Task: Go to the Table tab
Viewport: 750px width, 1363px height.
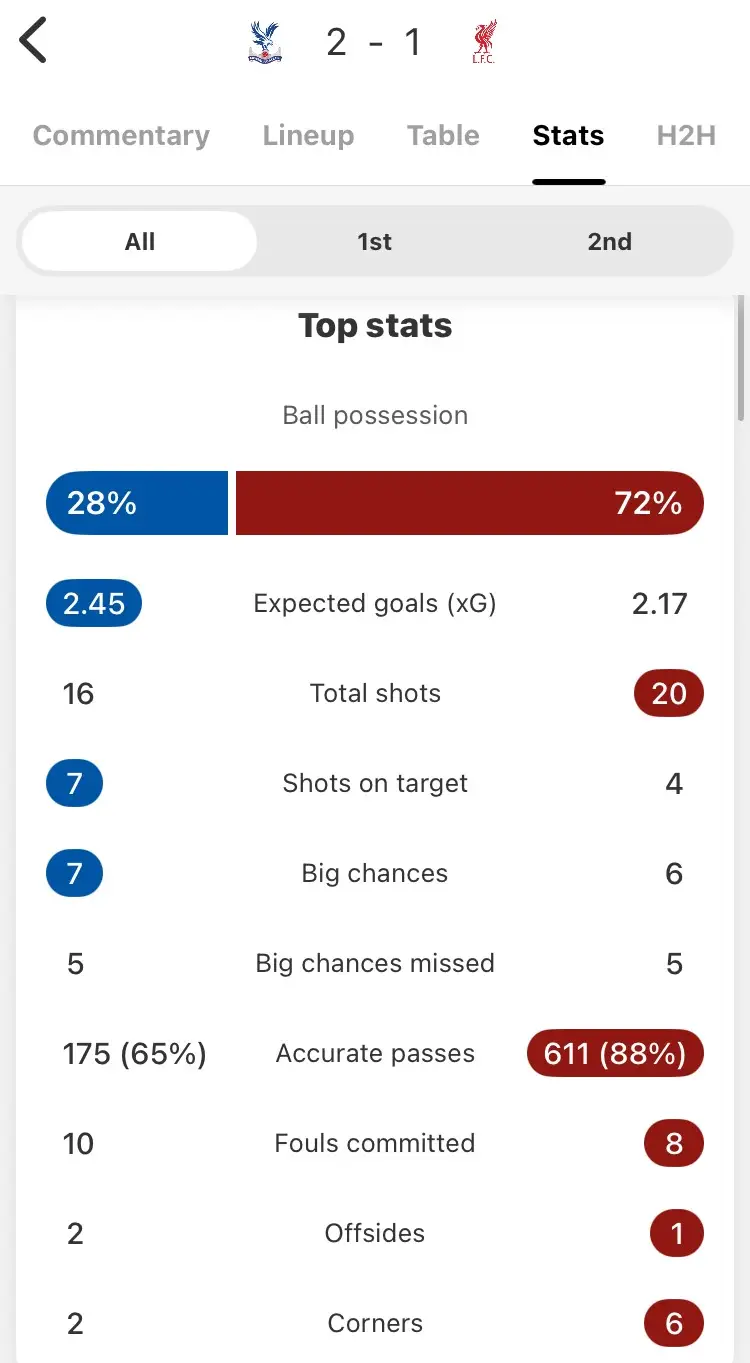Action: point(443,136)
